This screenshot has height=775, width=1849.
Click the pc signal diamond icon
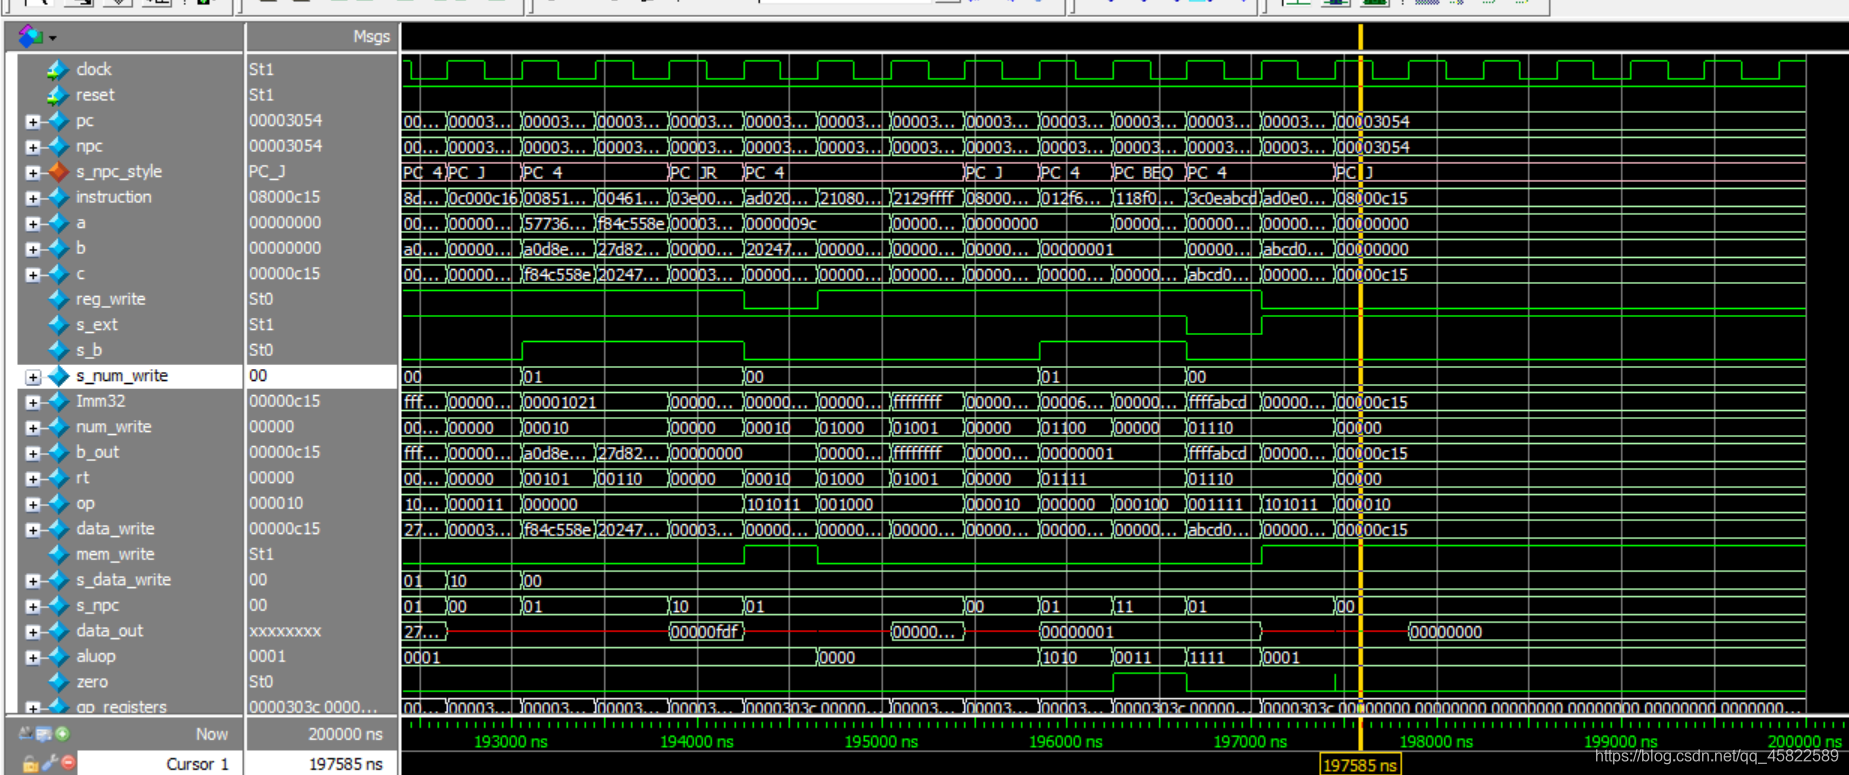(x=58, y=121)
